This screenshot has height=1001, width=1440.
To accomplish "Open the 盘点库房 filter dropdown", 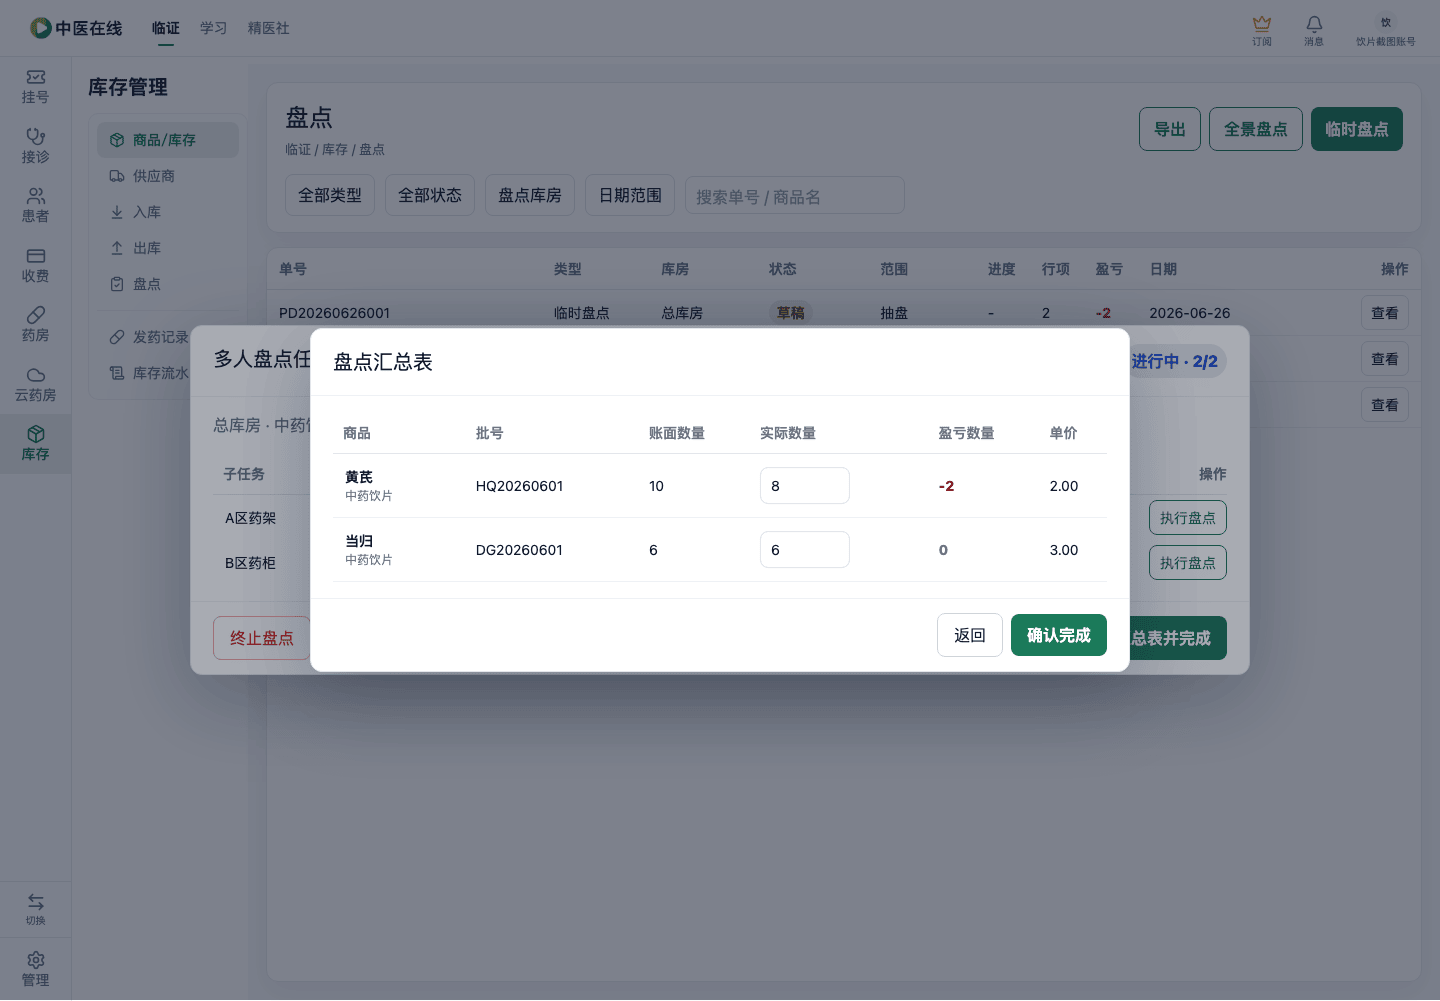I will coord(530,195).
